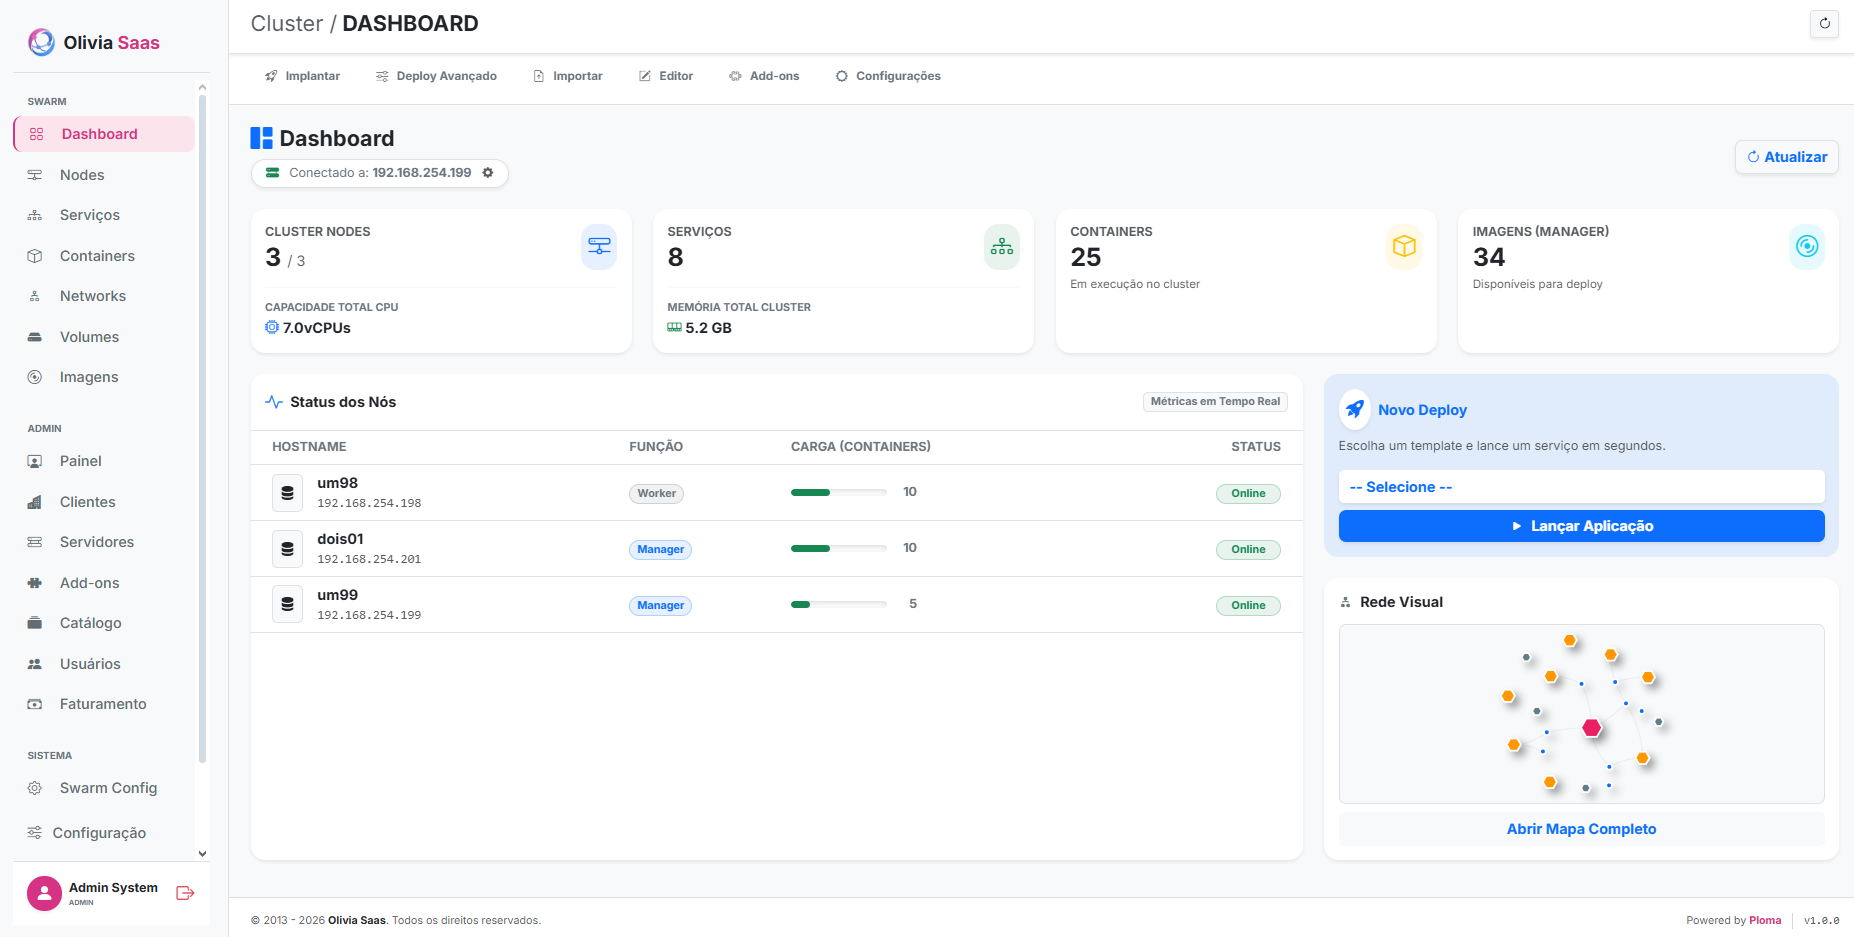Click the Imagens sidebar icon
The image size is (1854, 937).
[x=35, y=377]
